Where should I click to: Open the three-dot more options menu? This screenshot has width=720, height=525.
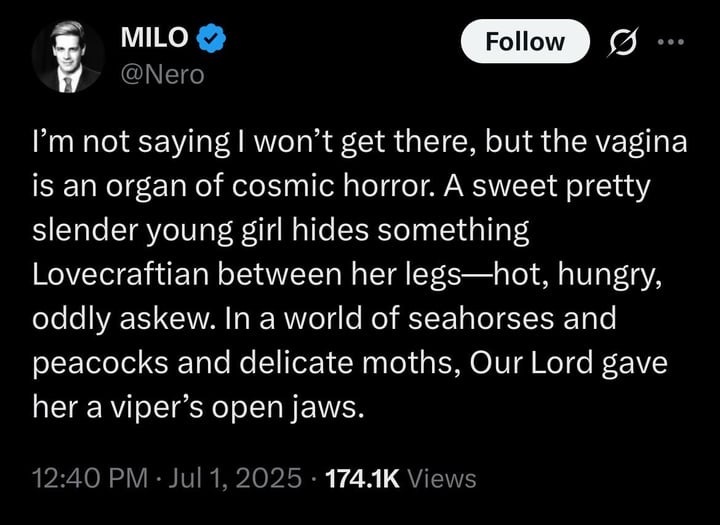pos(670,42)
